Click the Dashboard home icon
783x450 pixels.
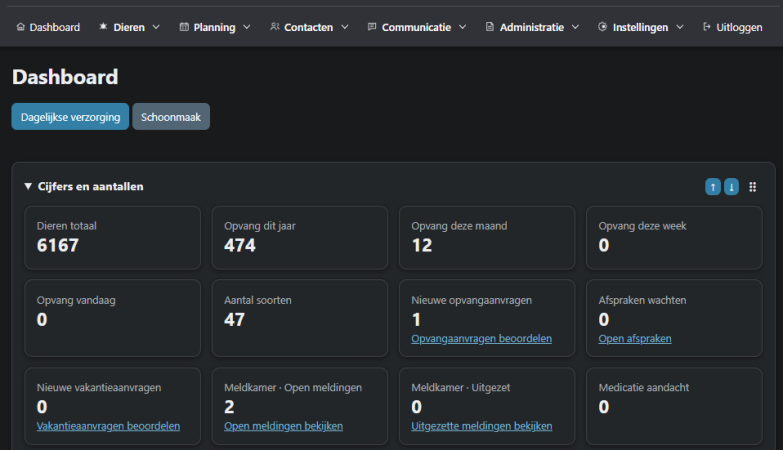point(20,27)
